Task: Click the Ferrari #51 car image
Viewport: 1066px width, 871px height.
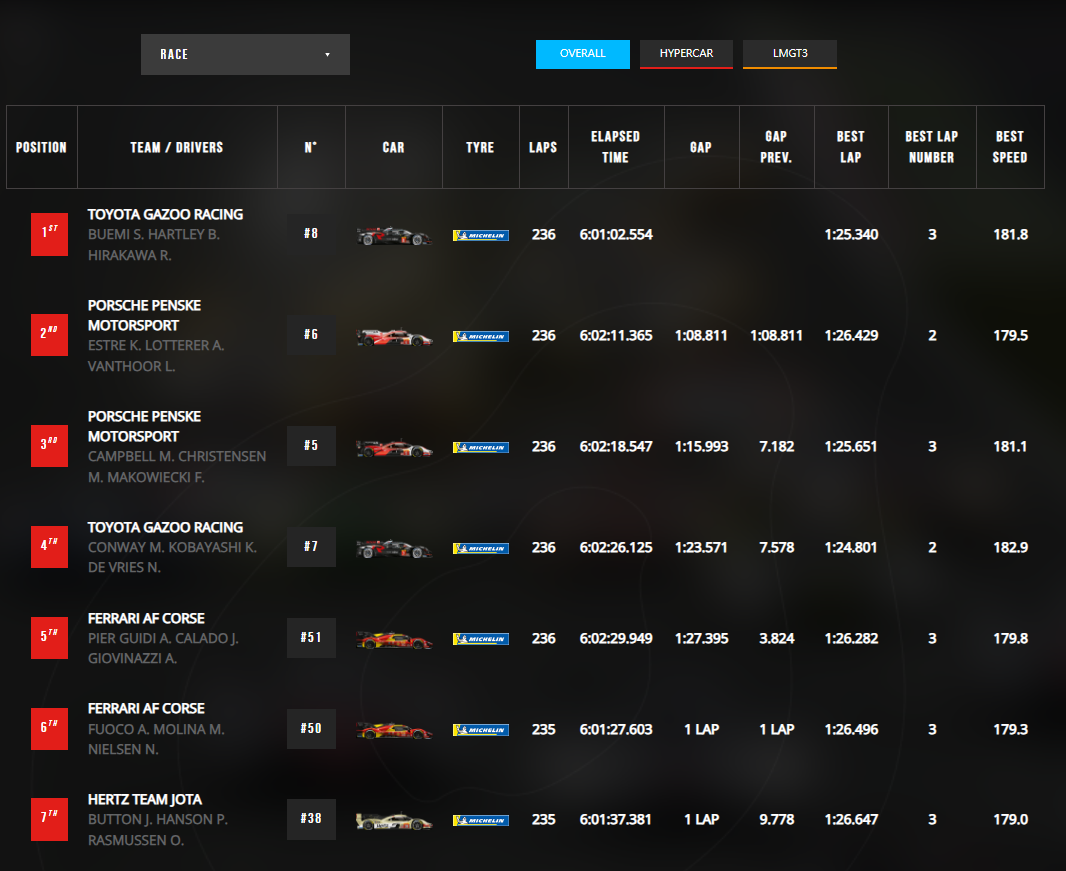Action: pyautogui.click(x=394, y=639)
